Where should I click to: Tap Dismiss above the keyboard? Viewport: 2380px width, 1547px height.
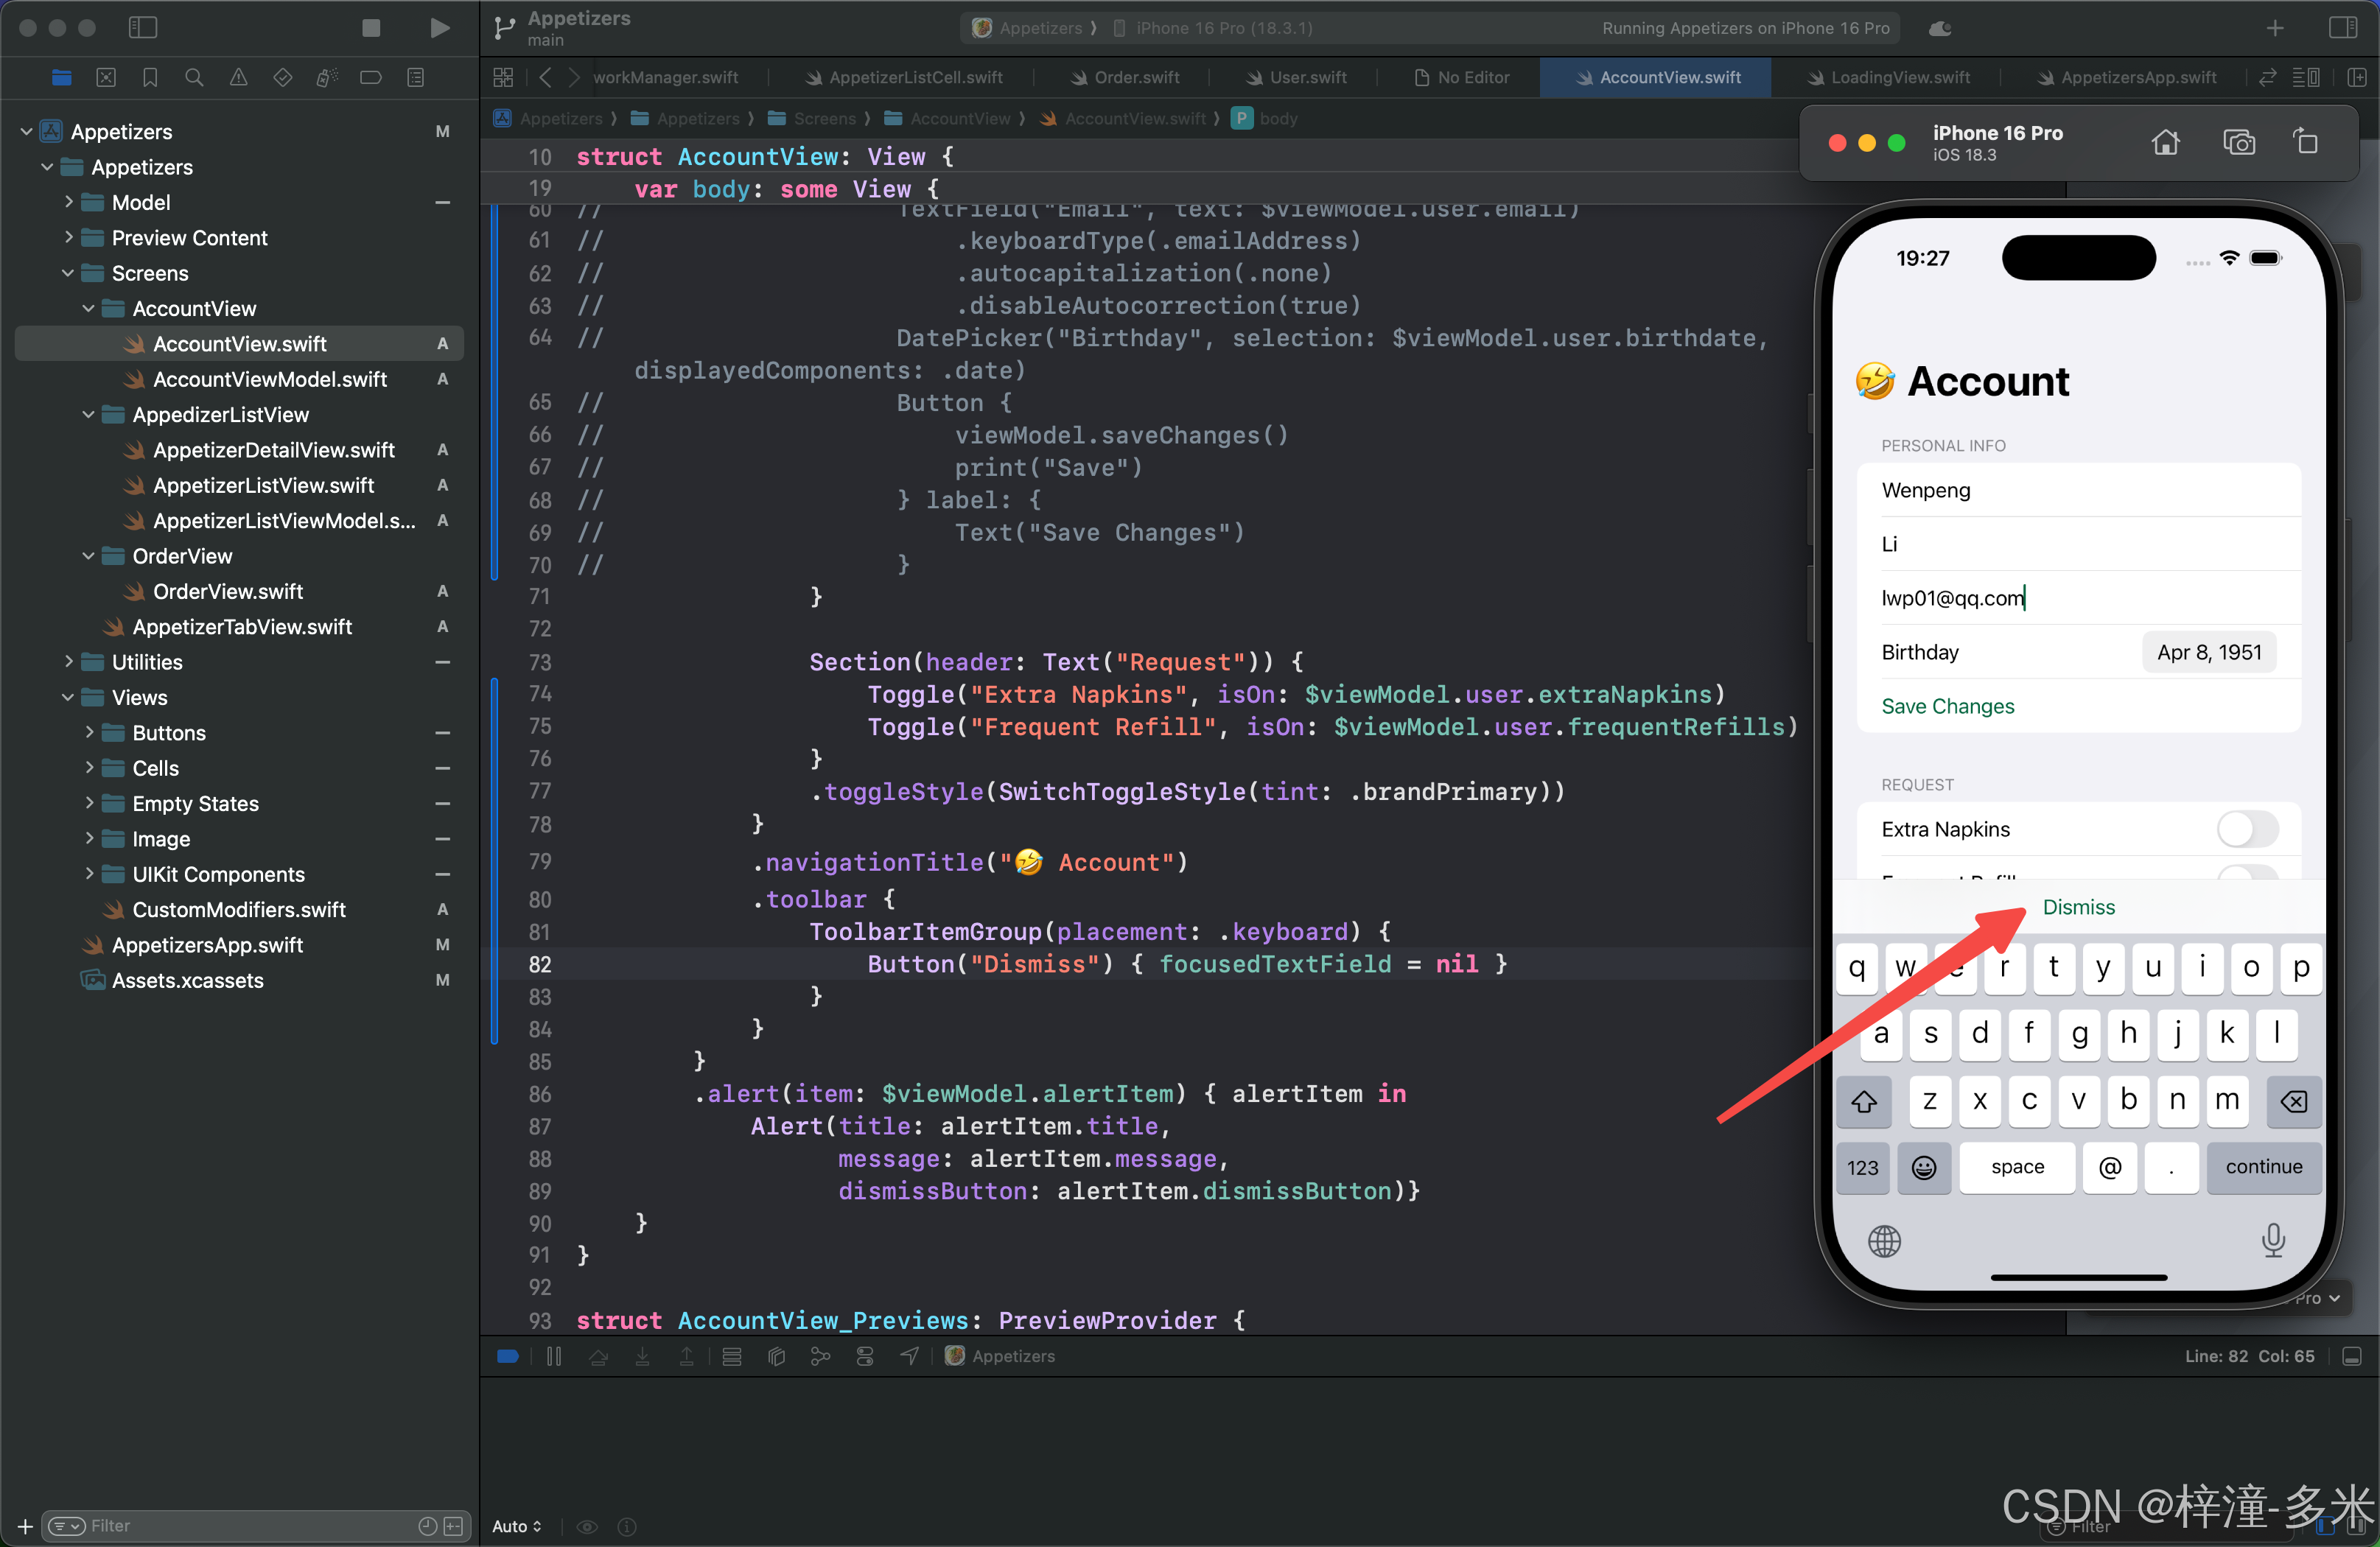2078,907
